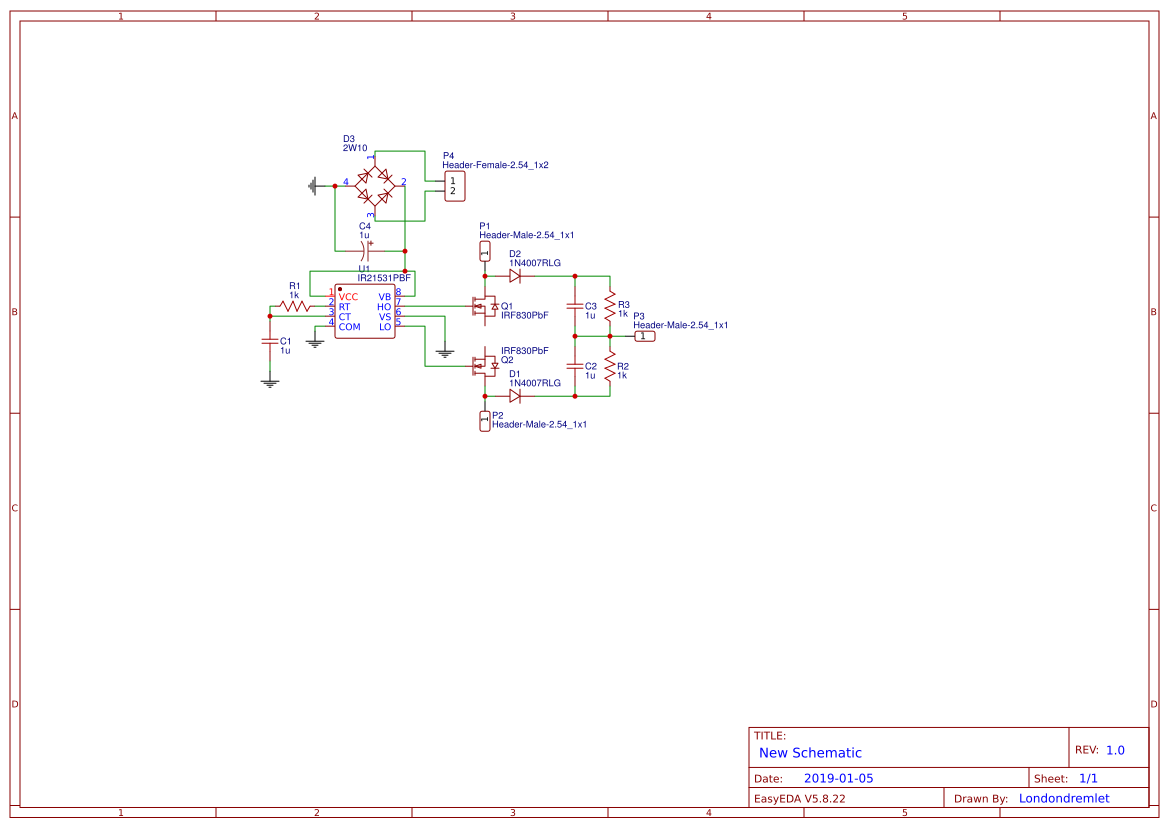This screenshot has height=828, width=1169.
Task: Select header pin P3 on the right
Action: pyautogui.click(x=644, y=337)
